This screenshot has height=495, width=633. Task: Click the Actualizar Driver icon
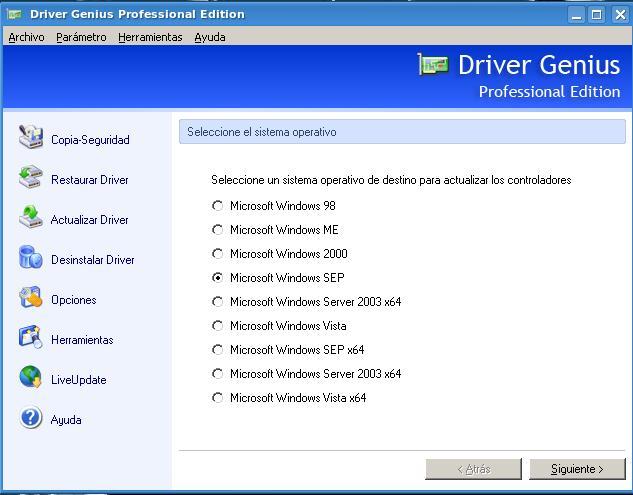click(31, 217)
